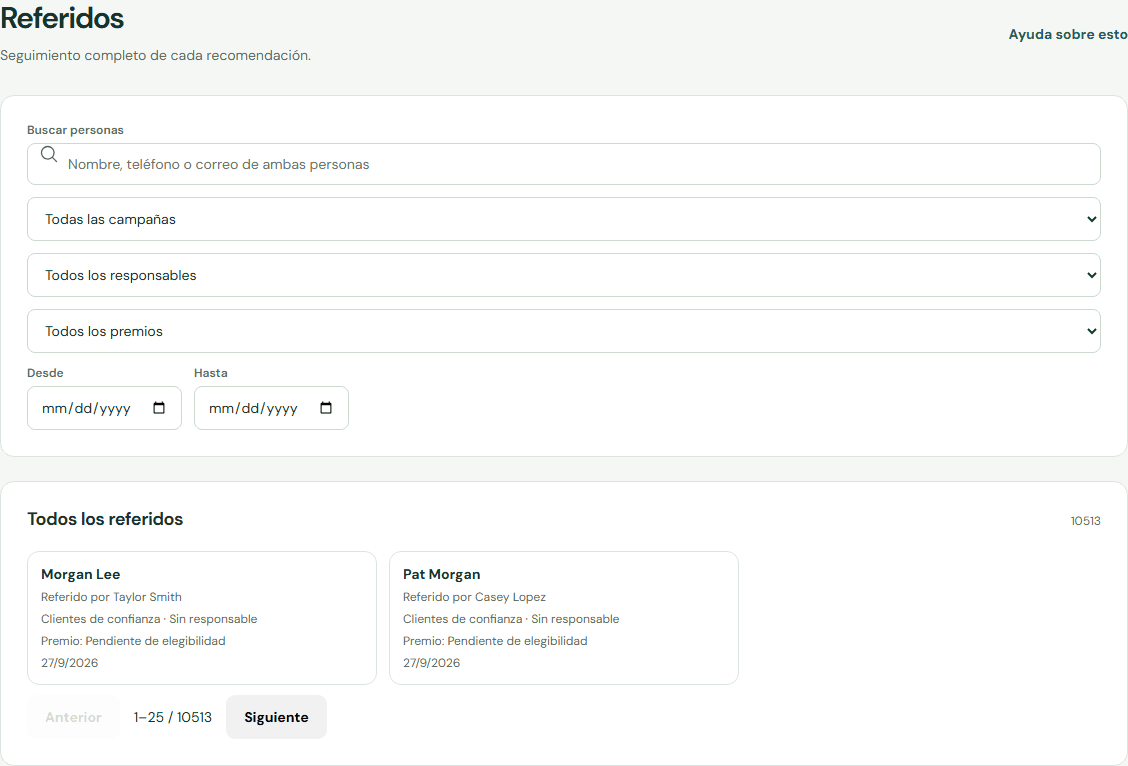
Task: Click the Todos los referidos heading
Action: [x=105, y=519]
